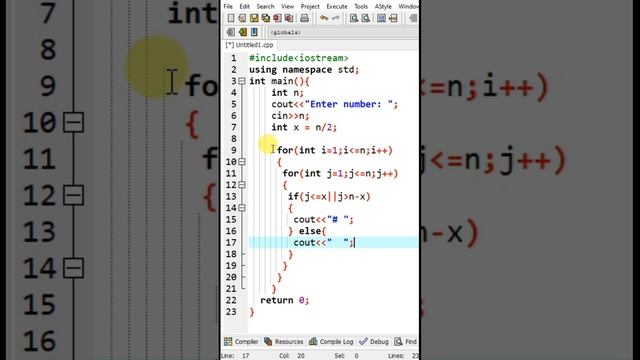Click the Go to line toolbar icon
The image size is (640, 360).
[x=393, y=18]
